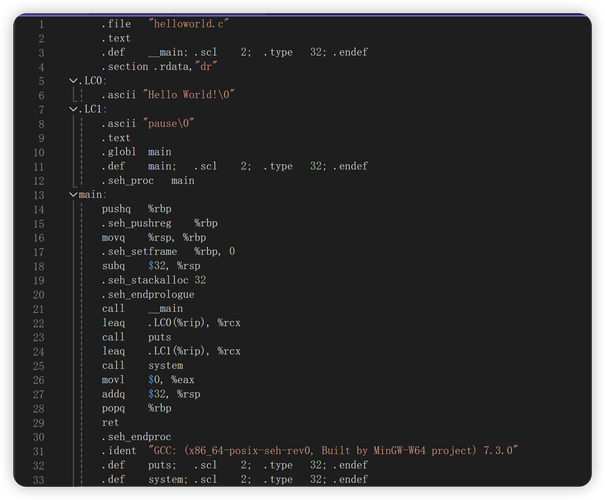
Task: Click the ret instruction
Action: [x=110, y=423]
